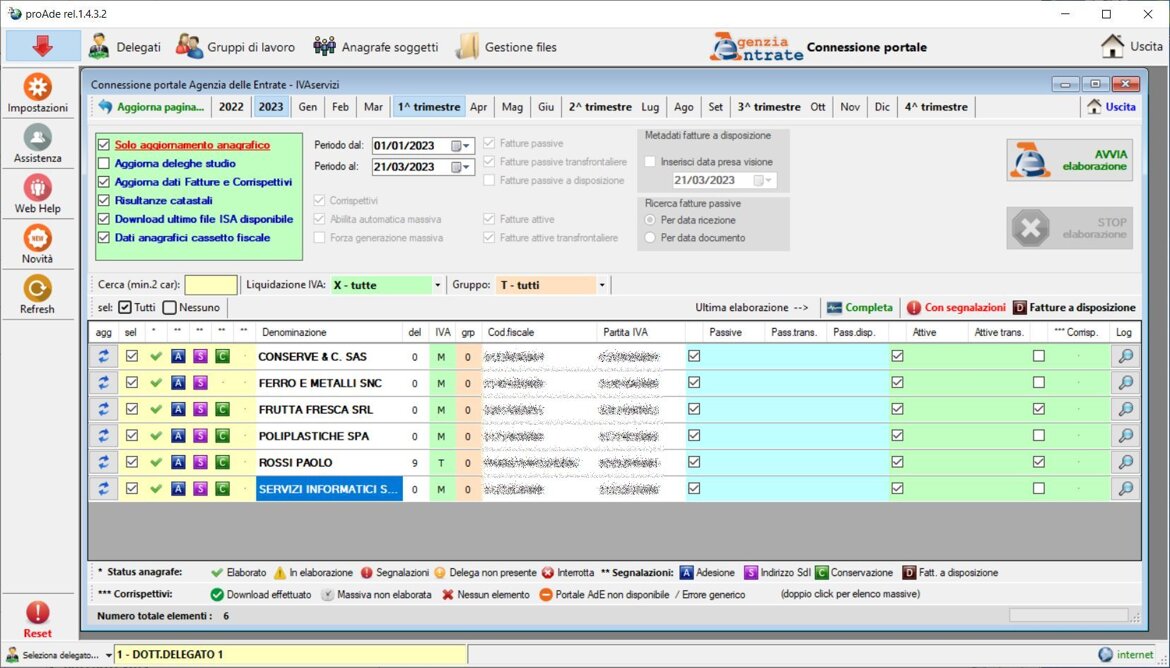Viewport: 1170px width, 668px height.
Task: Expand the Liquidazione IVA dropdown
Action: point(437,285)
